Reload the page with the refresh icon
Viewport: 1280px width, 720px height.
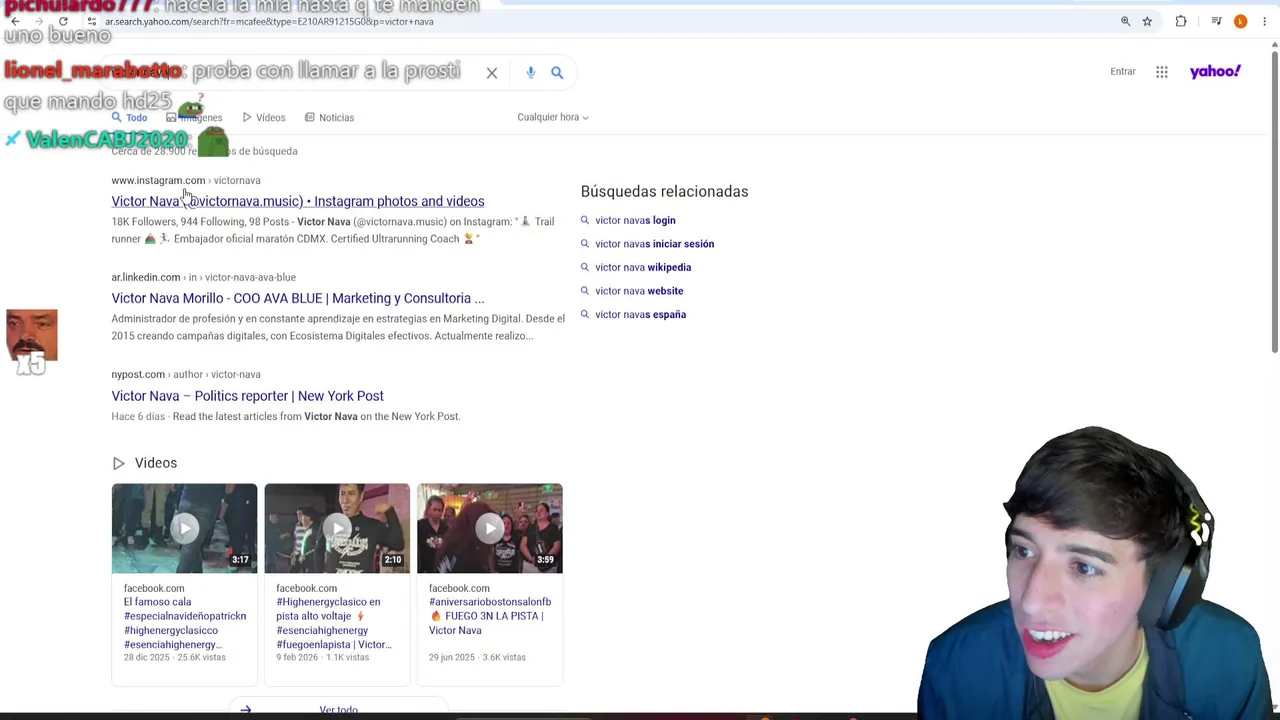63,21
